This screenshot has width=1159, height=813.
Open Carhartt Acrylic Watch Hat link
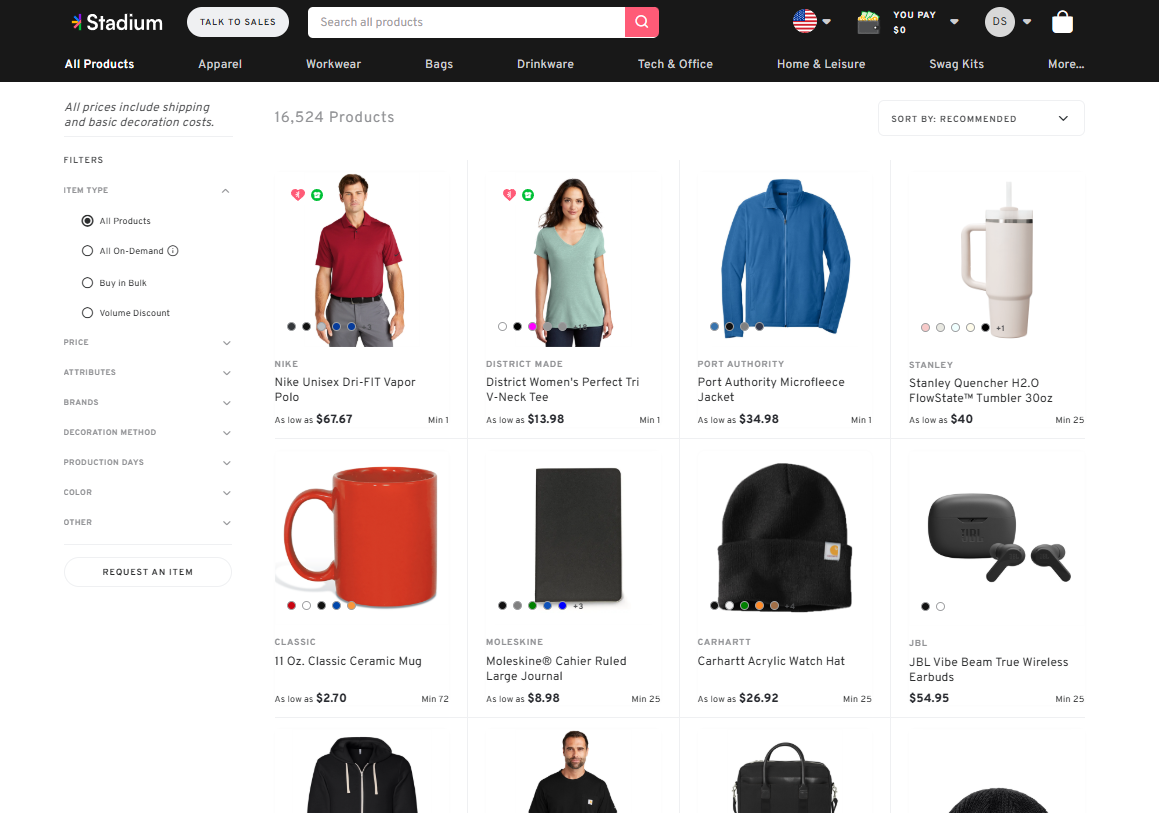pos(771,661)
